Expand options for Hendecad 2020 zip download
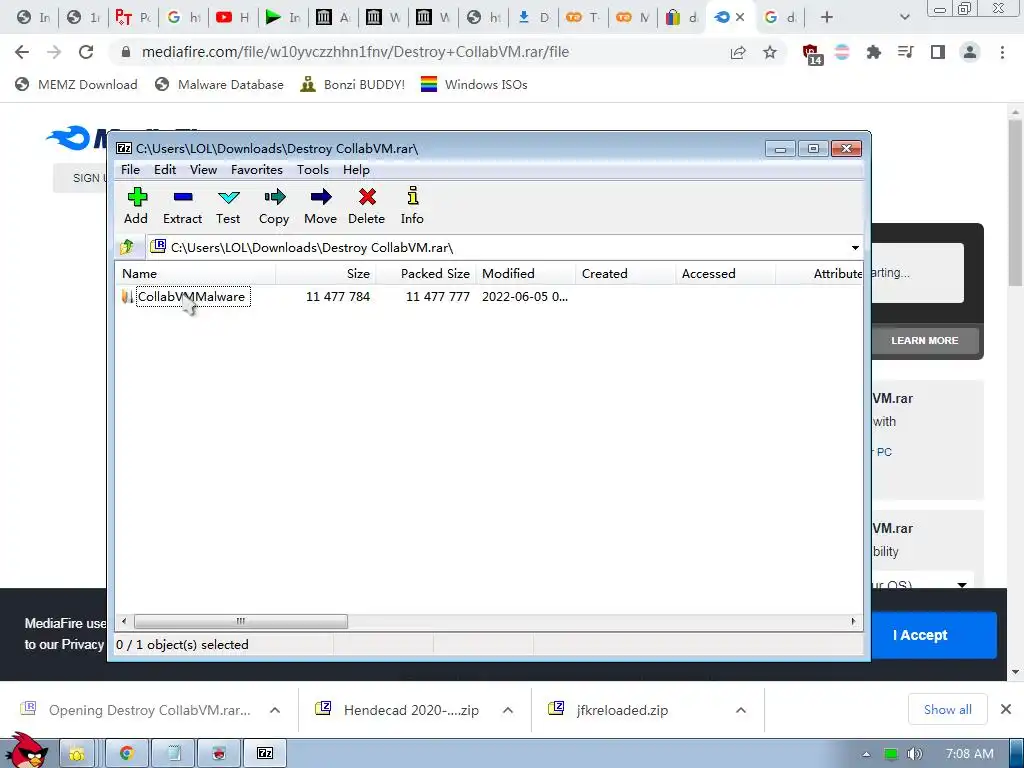Screen dimensions: 1024x768 [x=508, y=710]
